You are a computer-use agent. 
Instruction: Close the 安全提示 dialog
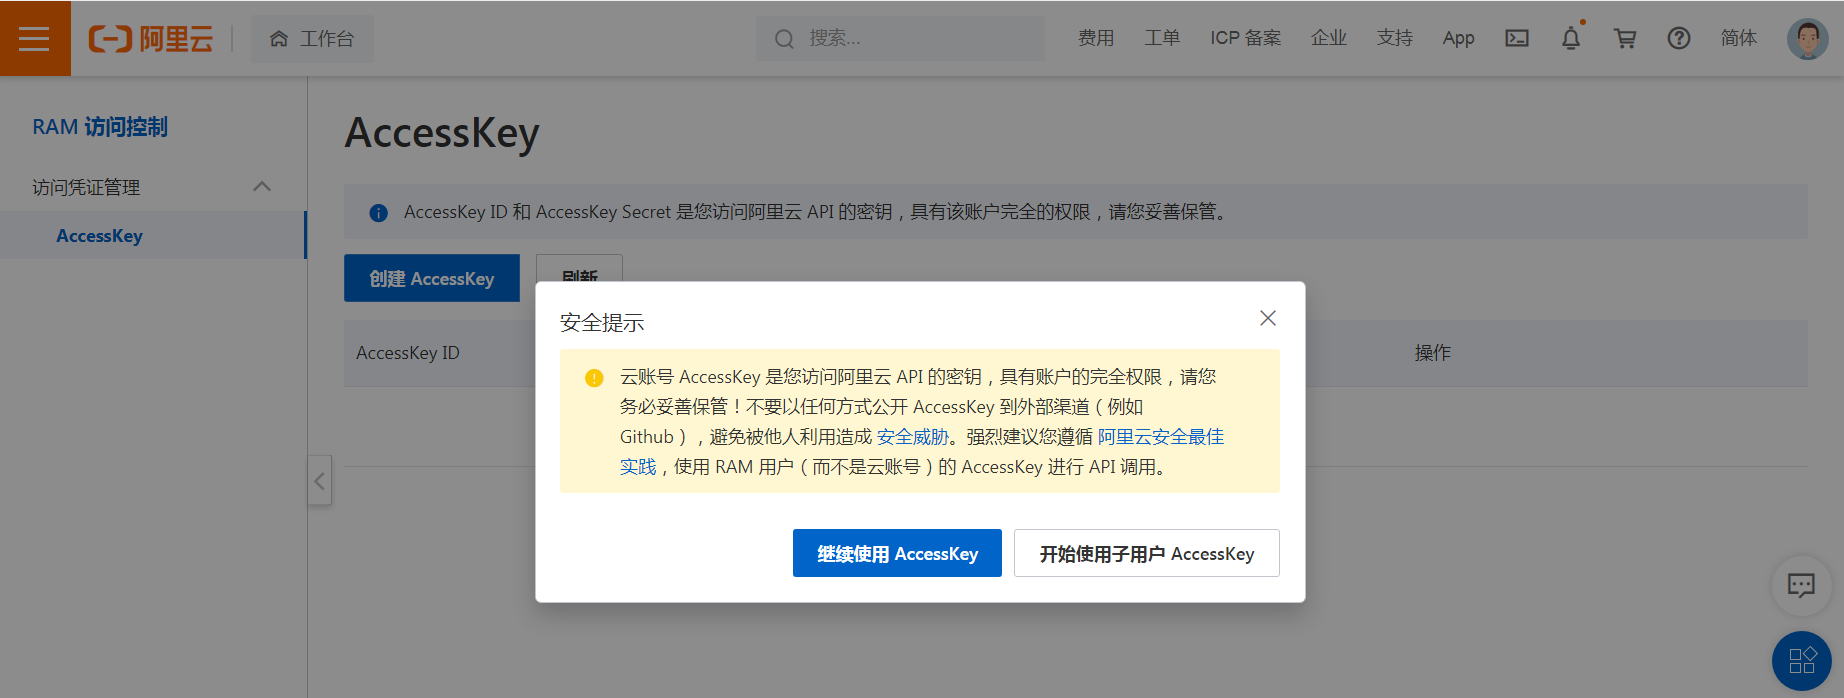click(x=1268, y=318)
